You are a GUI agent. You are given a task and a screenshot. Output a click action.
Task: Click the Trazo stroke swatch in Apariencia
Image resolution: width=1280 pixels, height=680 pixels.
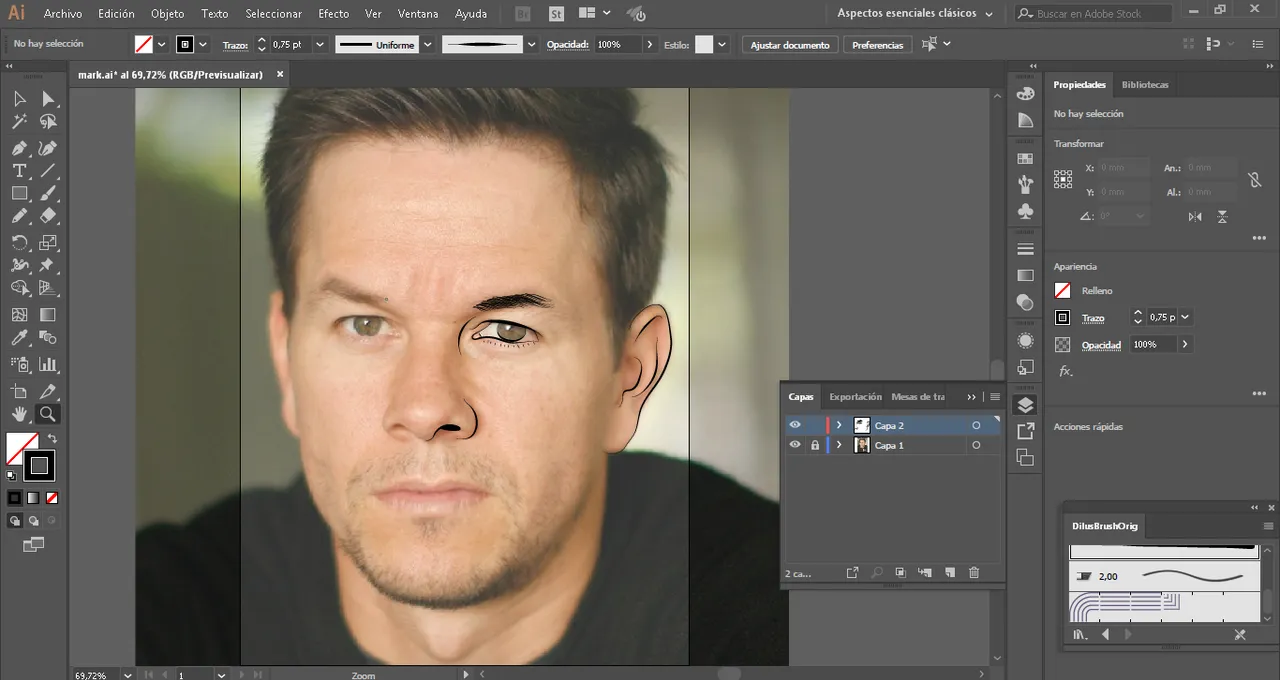point(1062,317)
